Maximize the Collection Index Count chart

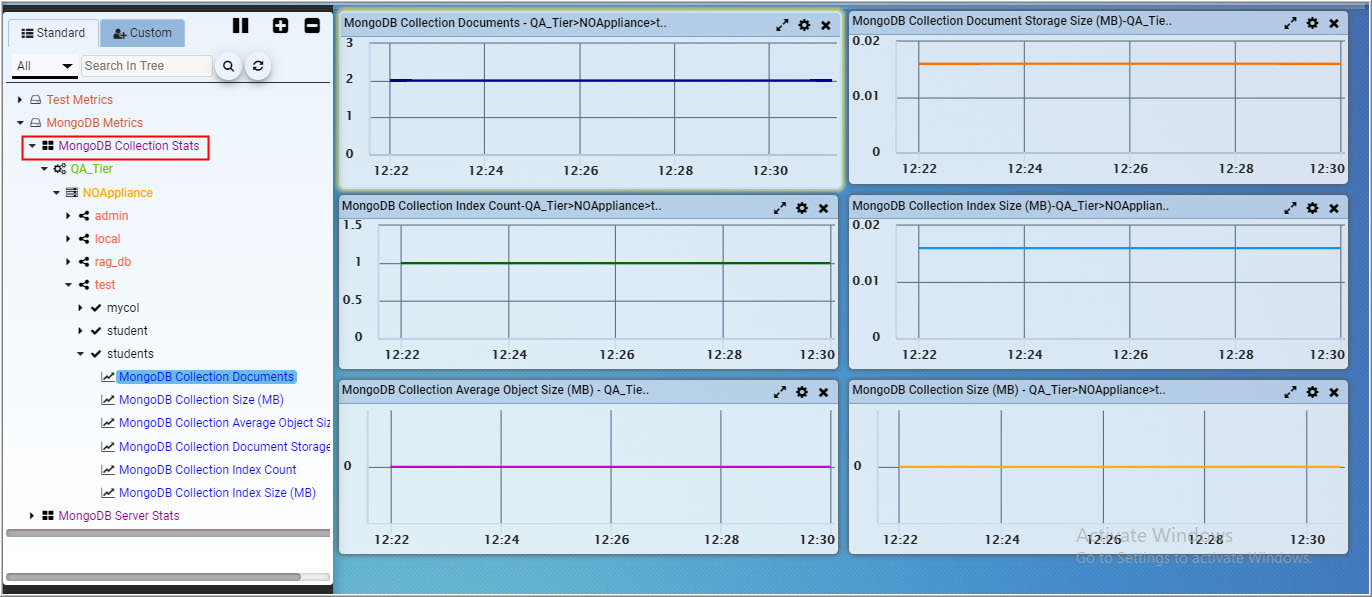(x=780, y=208)
